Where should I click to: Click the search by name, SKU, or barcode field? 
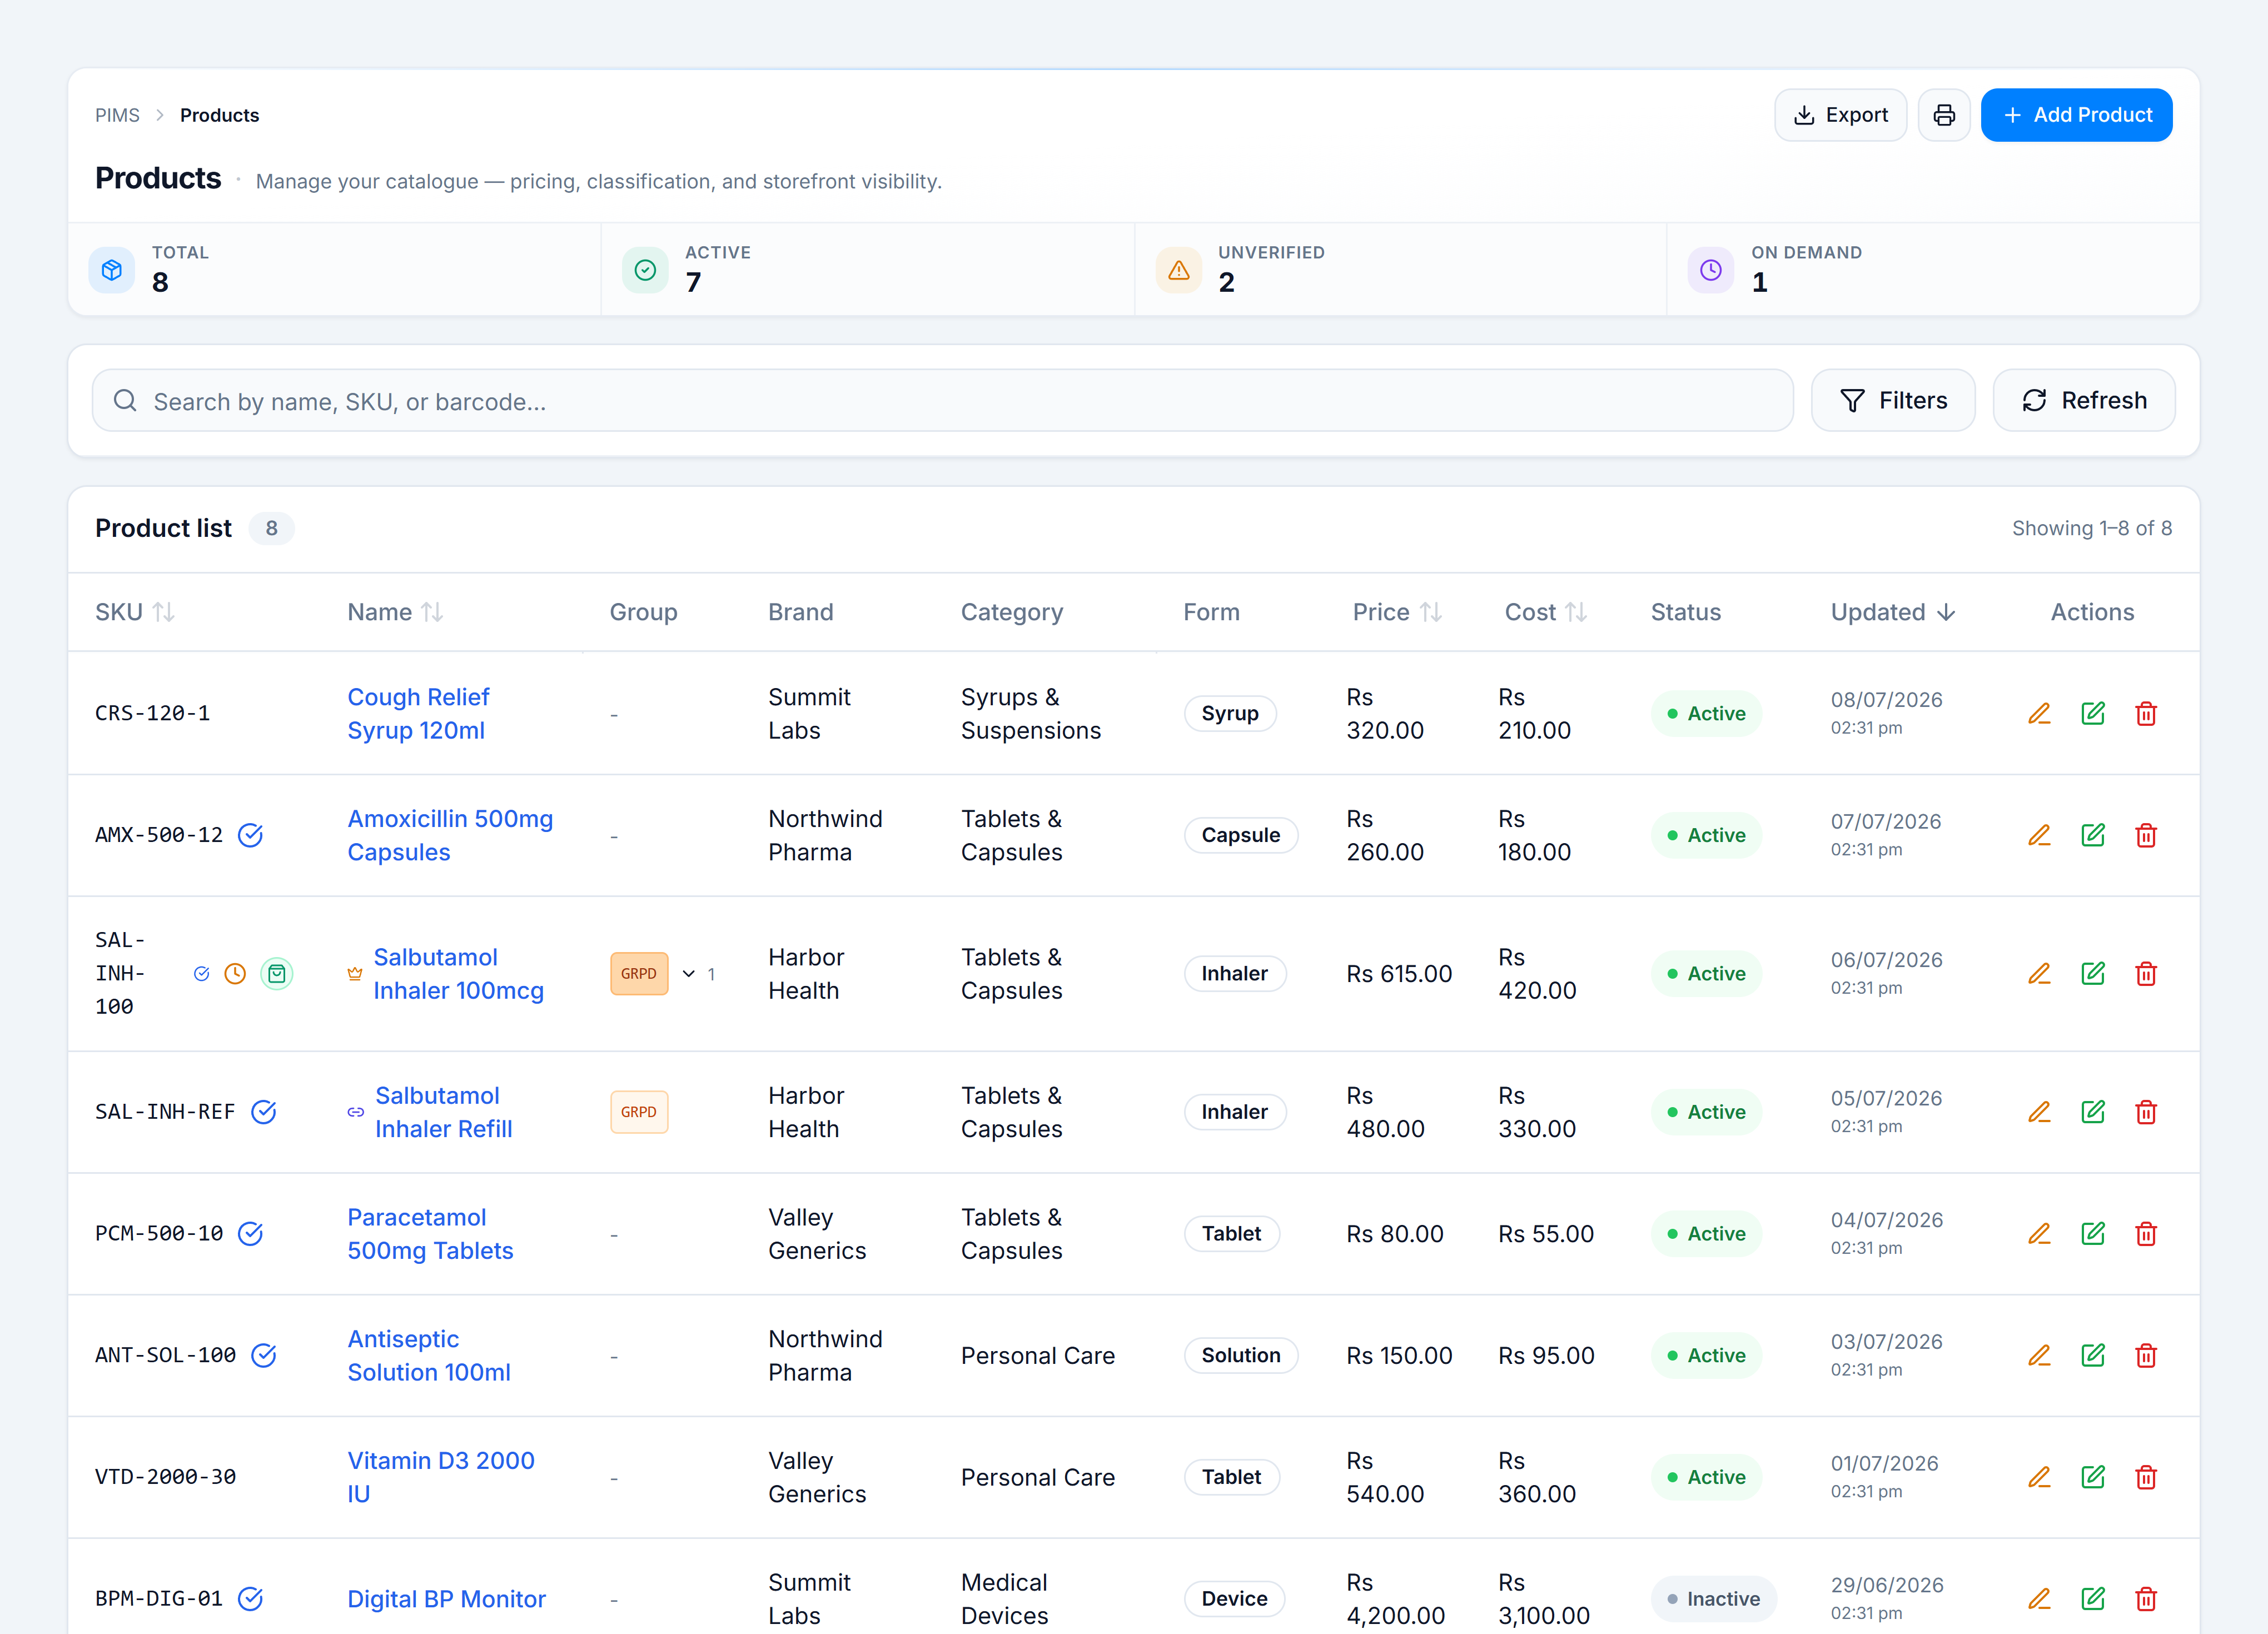pos(942,400)
